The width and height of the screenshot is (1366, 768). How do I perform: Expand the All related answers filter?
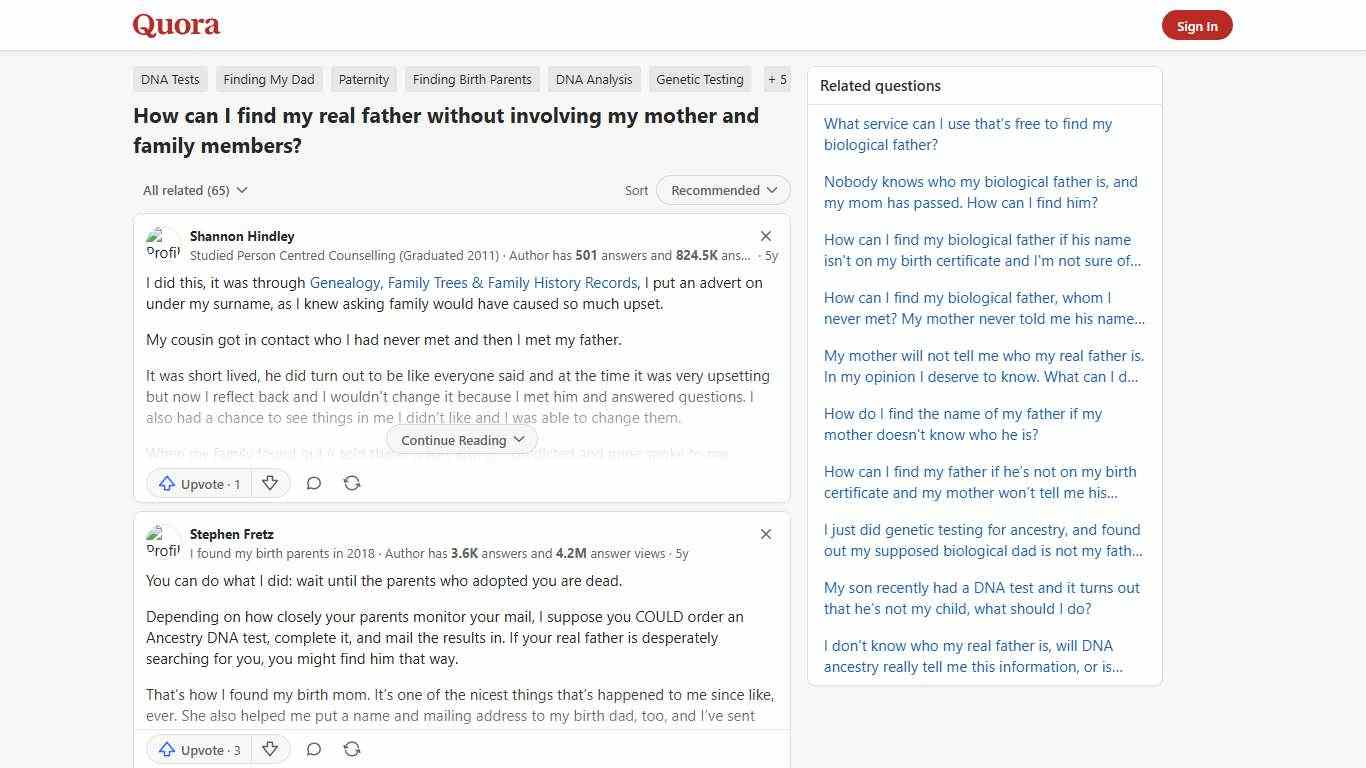pos(194,190)
